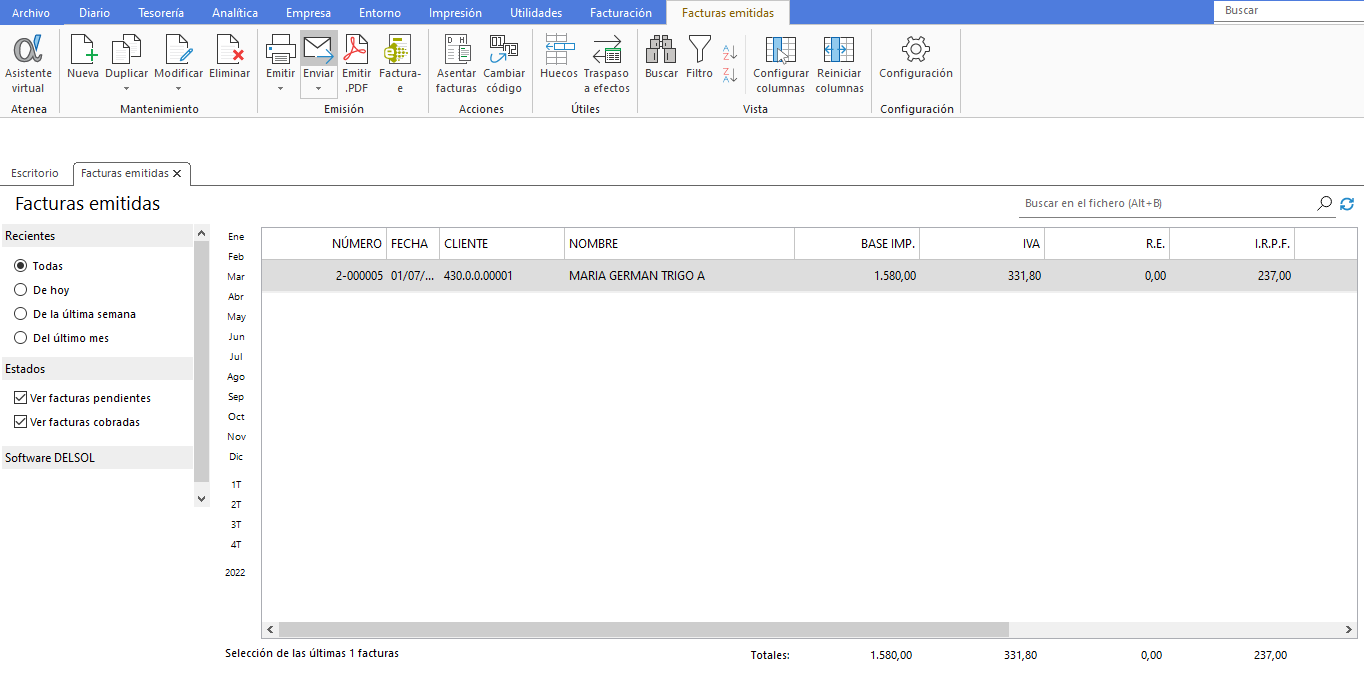Screen dimensions: 1364x677
Task: Expand the Modificar dropdown arrow
Action: click(x=178, y=88)
